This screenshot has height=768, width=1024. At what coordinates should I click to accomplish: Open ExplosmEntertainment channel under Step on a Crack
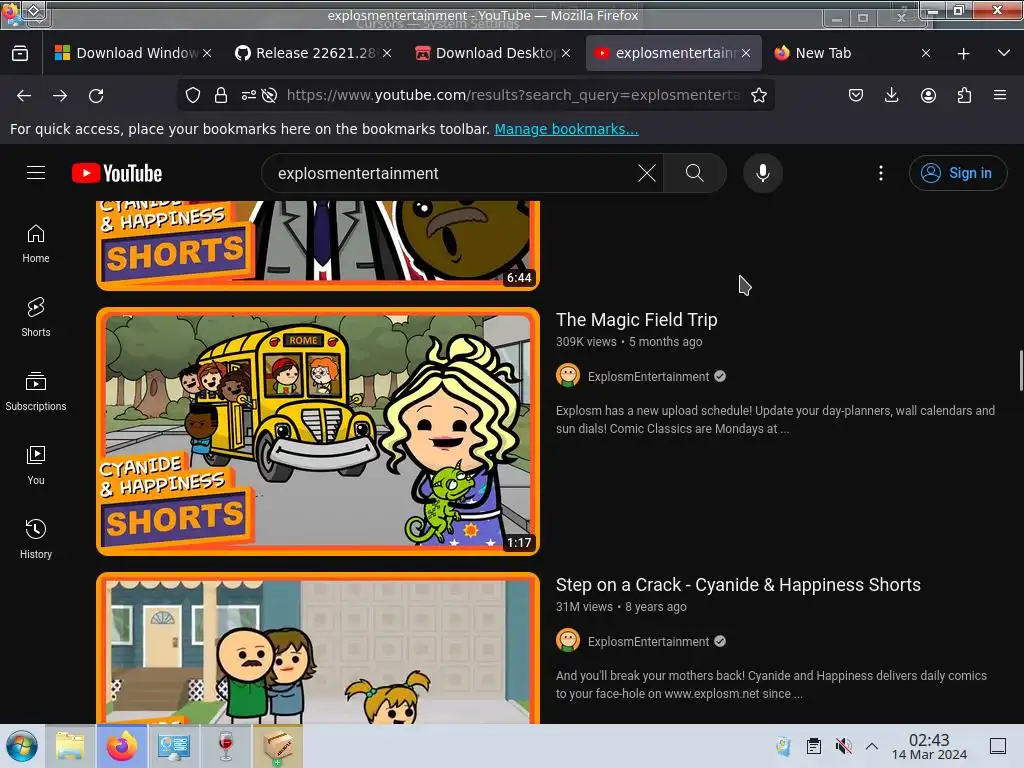click(648, 641)
